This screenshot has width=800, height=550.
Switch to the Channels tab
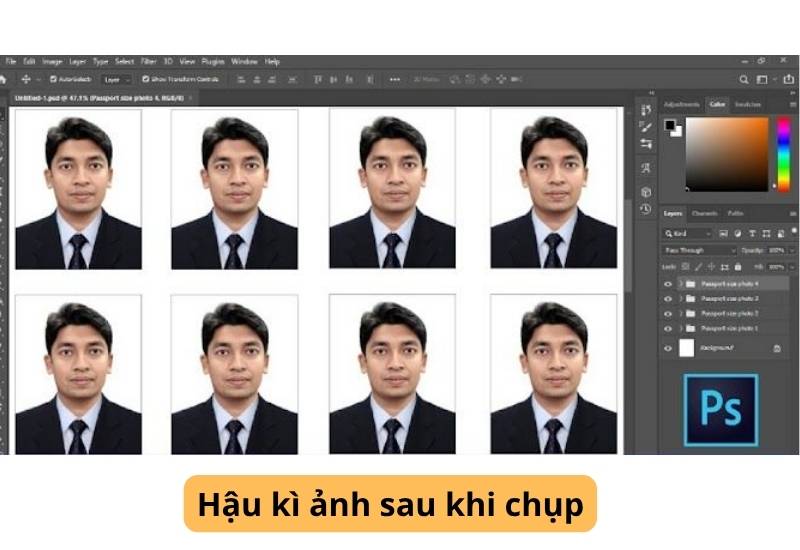[x=704, y=213]
